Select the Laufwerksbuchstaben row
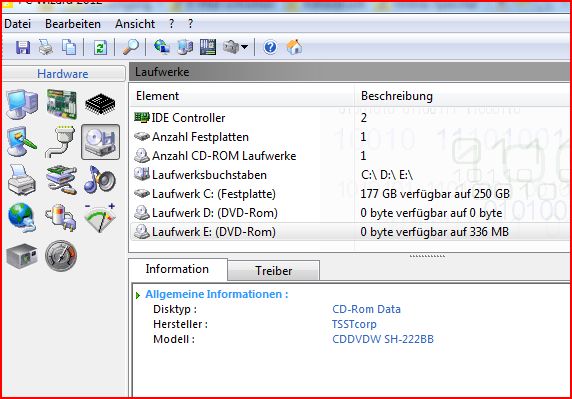The height and width of the screenshot is (399, 572). (350, 175)
